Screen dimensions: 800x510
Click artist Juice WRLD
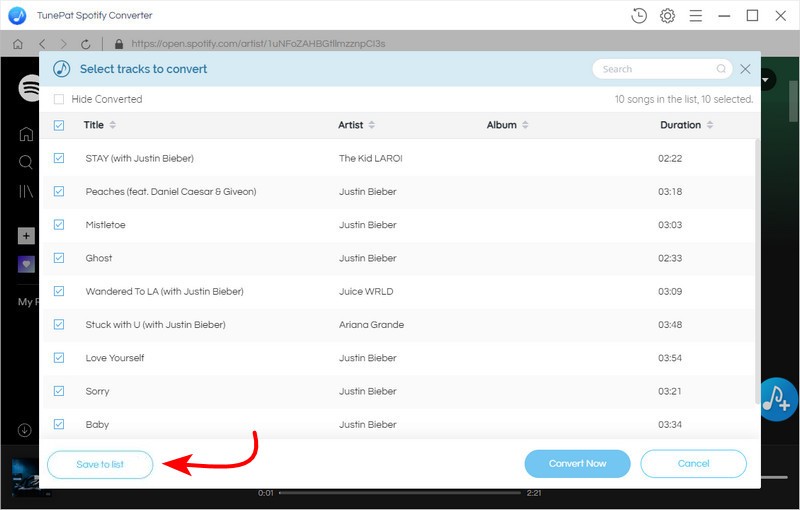[x=366, y=292]
